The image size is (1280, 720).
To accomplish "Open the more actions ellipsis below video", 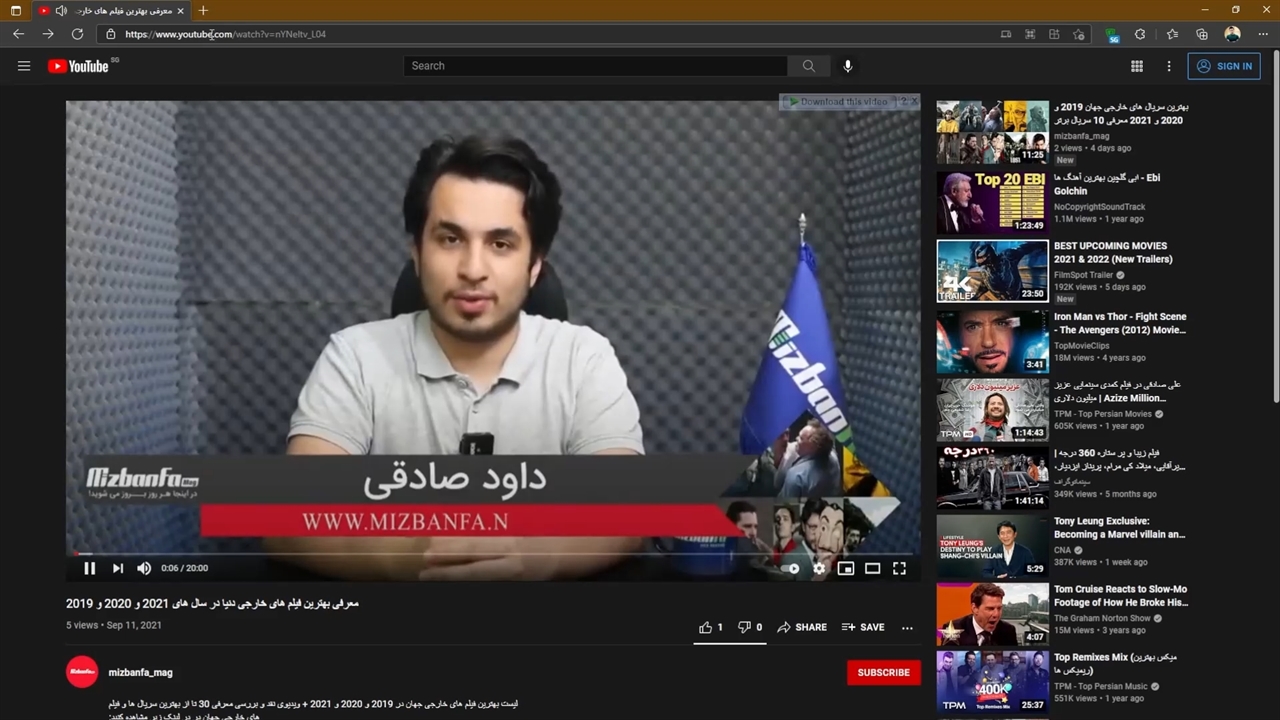I will (x=907, y=627).
